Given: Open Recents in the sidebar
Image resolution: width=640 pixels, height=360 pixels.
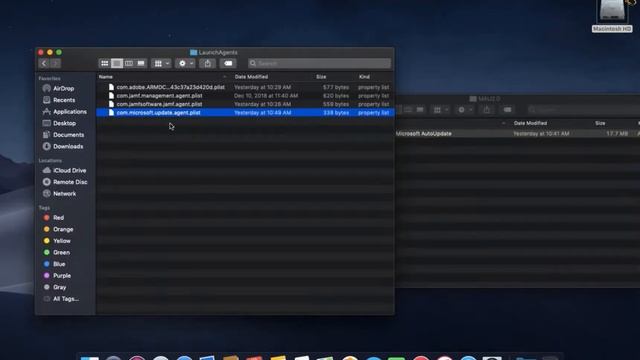Looking at the screenshot, I should click(64, 100).
